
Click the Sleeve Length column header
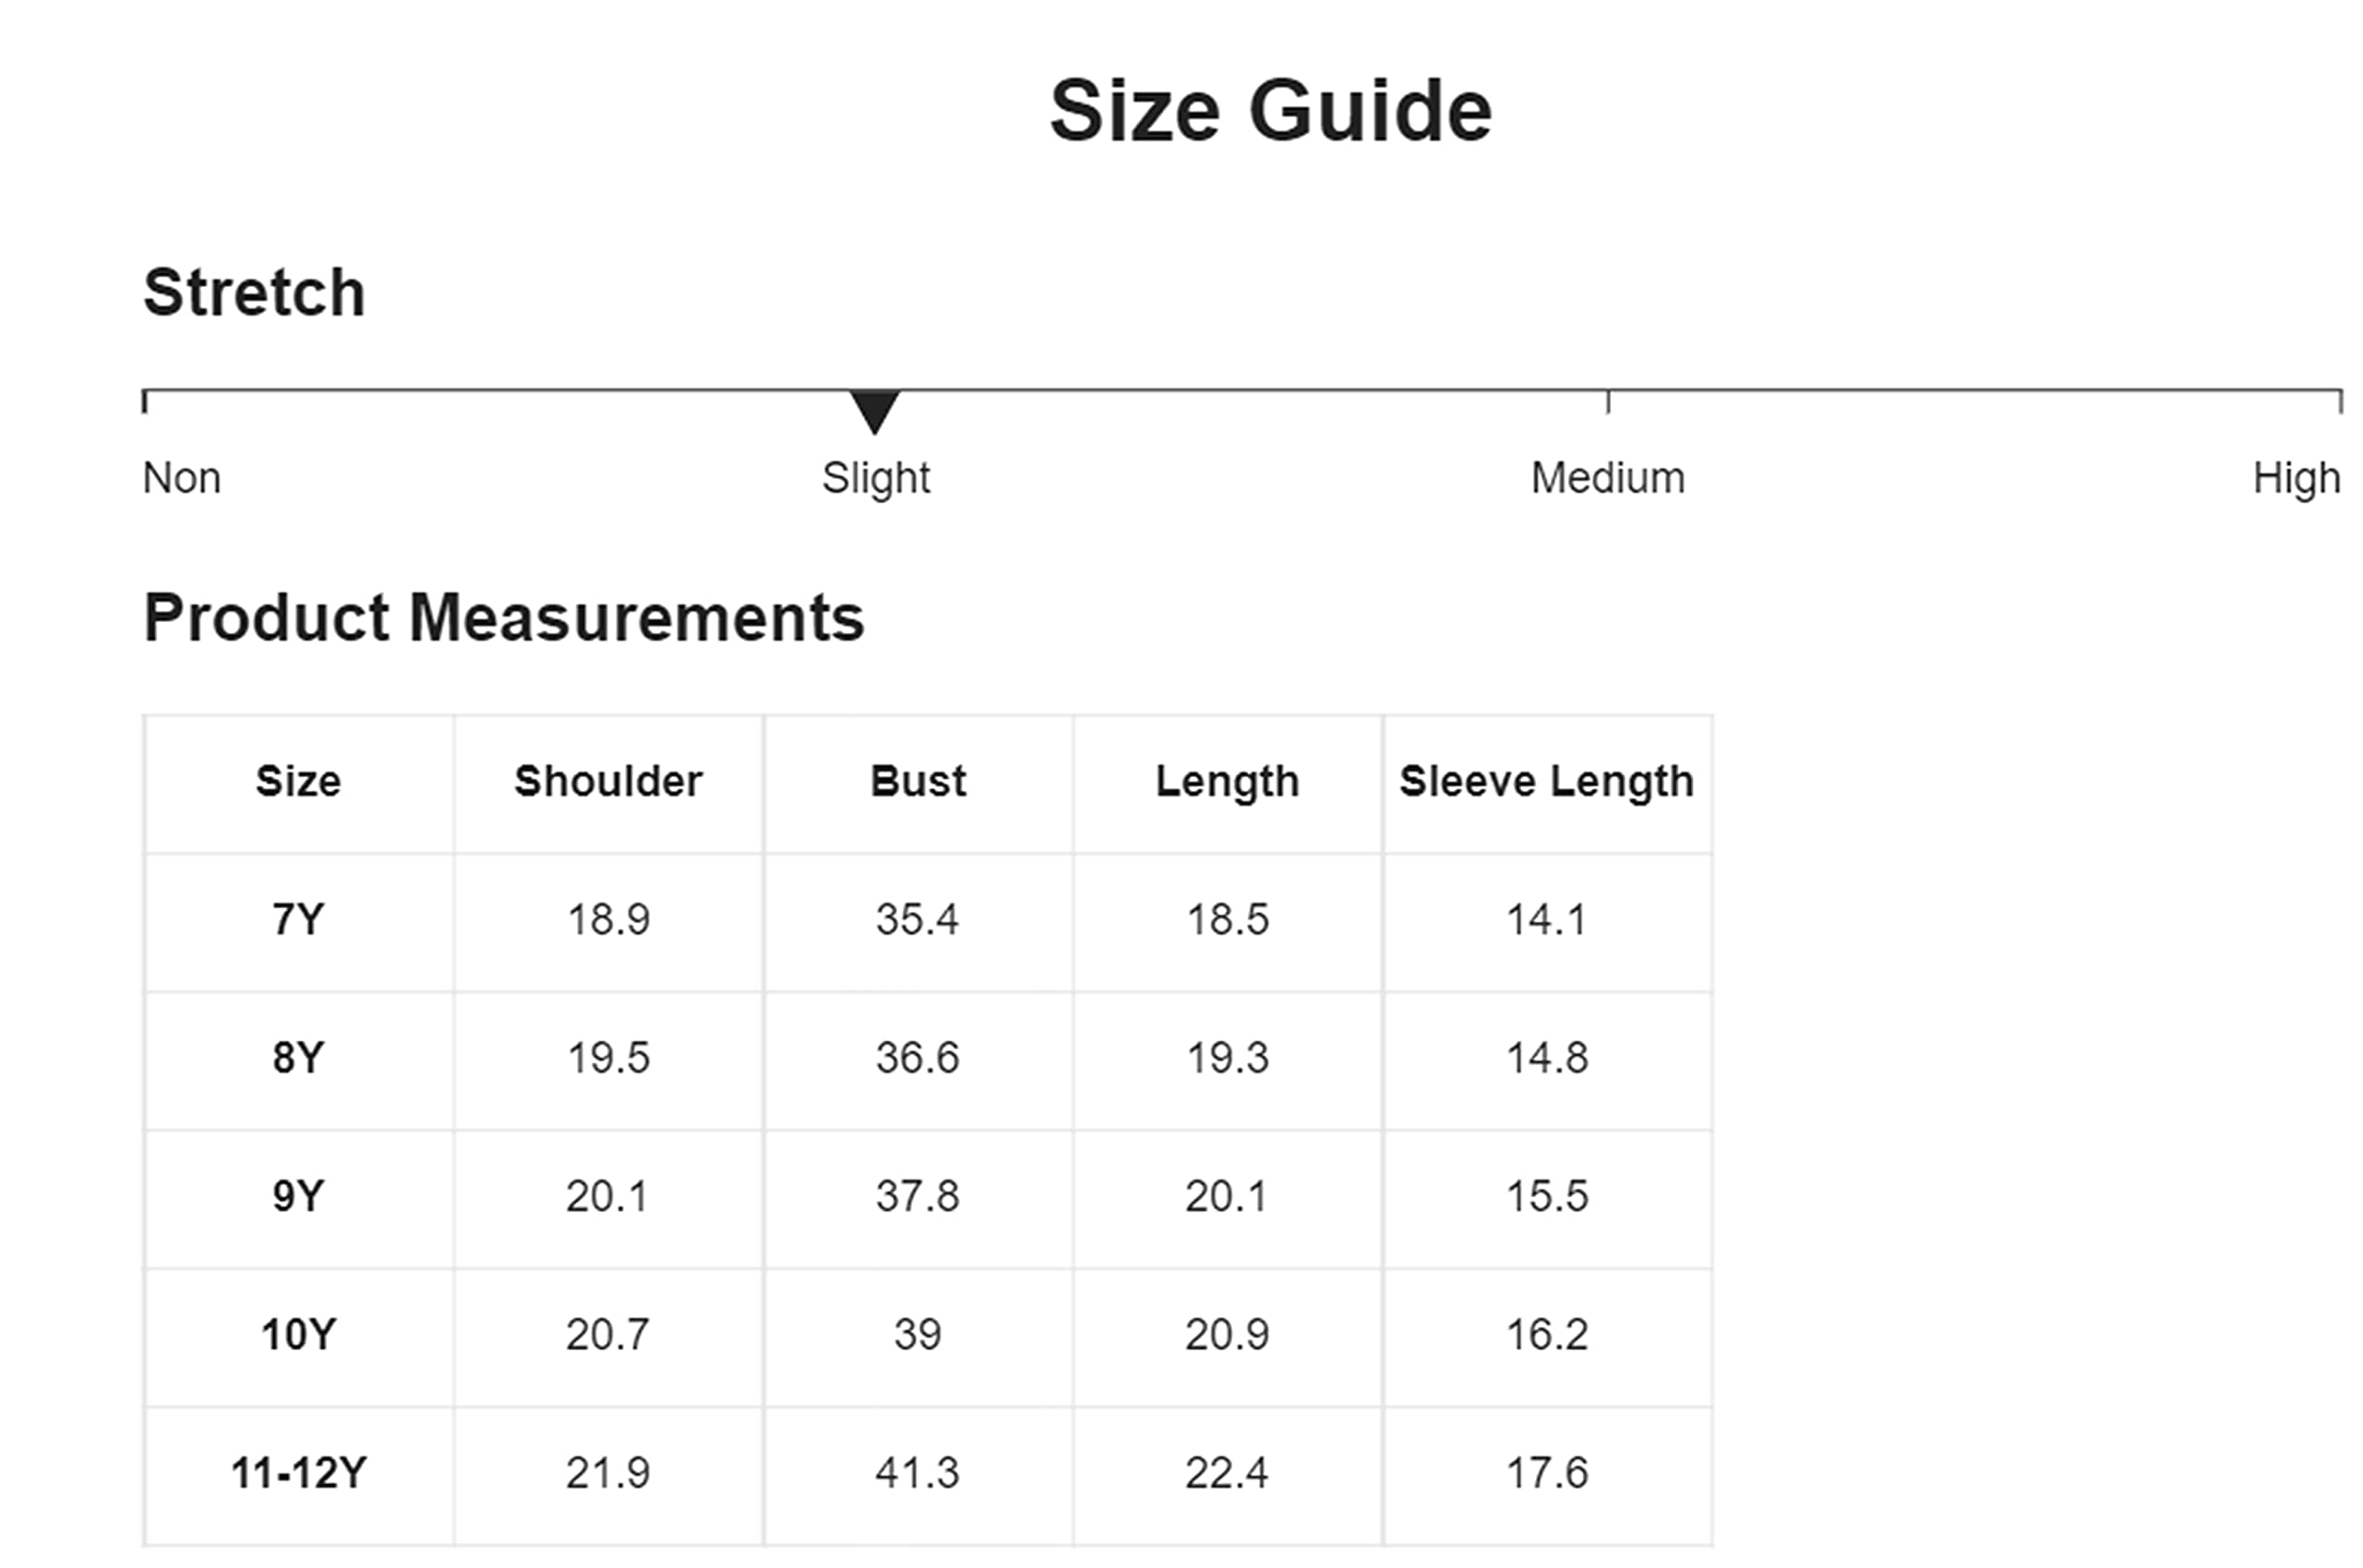coord(1547,781)
